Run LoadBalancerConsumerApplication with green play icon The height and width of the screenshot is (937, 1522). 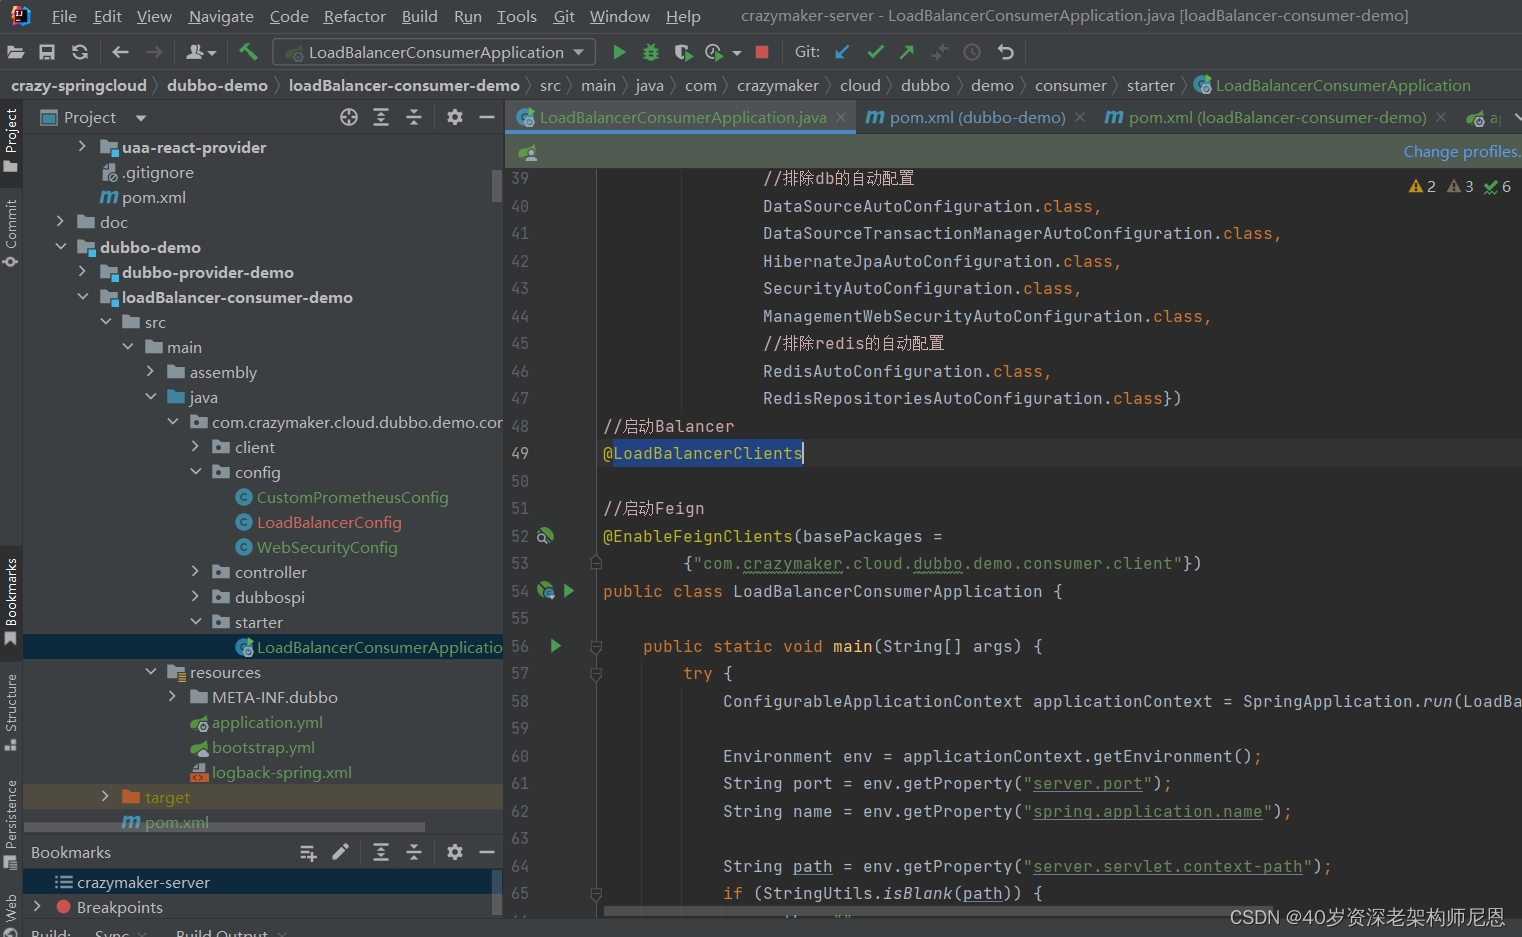(x=619, y=52)
